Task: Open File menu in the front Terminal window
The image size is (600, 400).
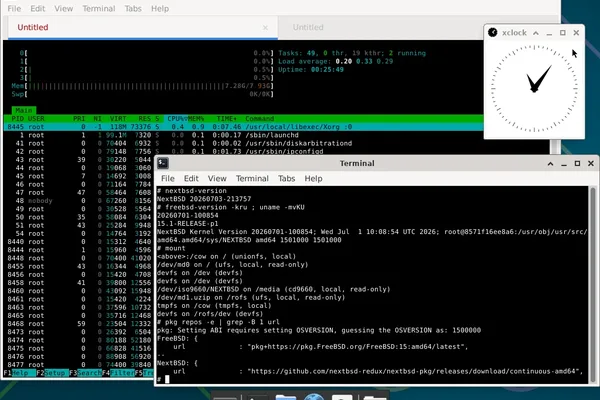Action: 168,178
